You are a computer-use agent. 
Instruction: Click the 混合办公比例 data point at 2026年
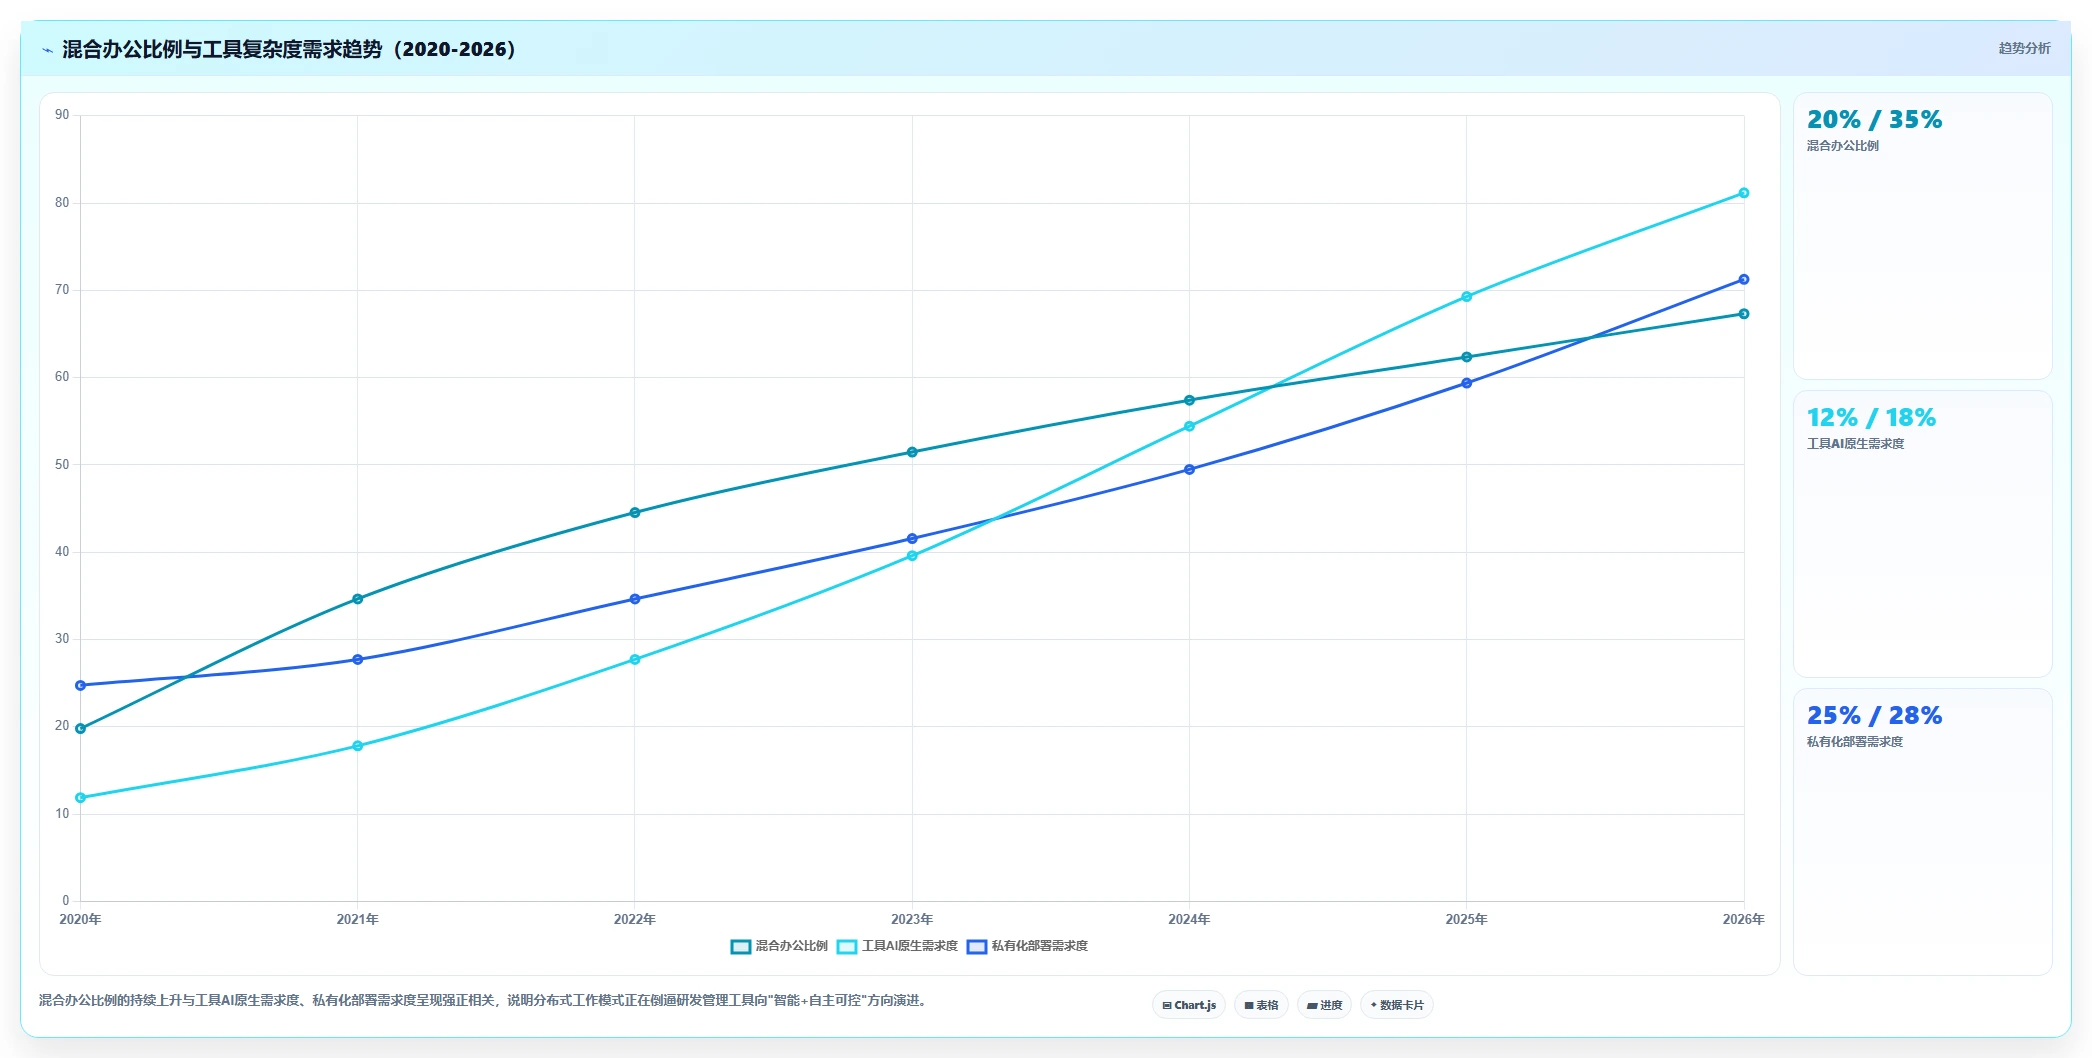1744,314
